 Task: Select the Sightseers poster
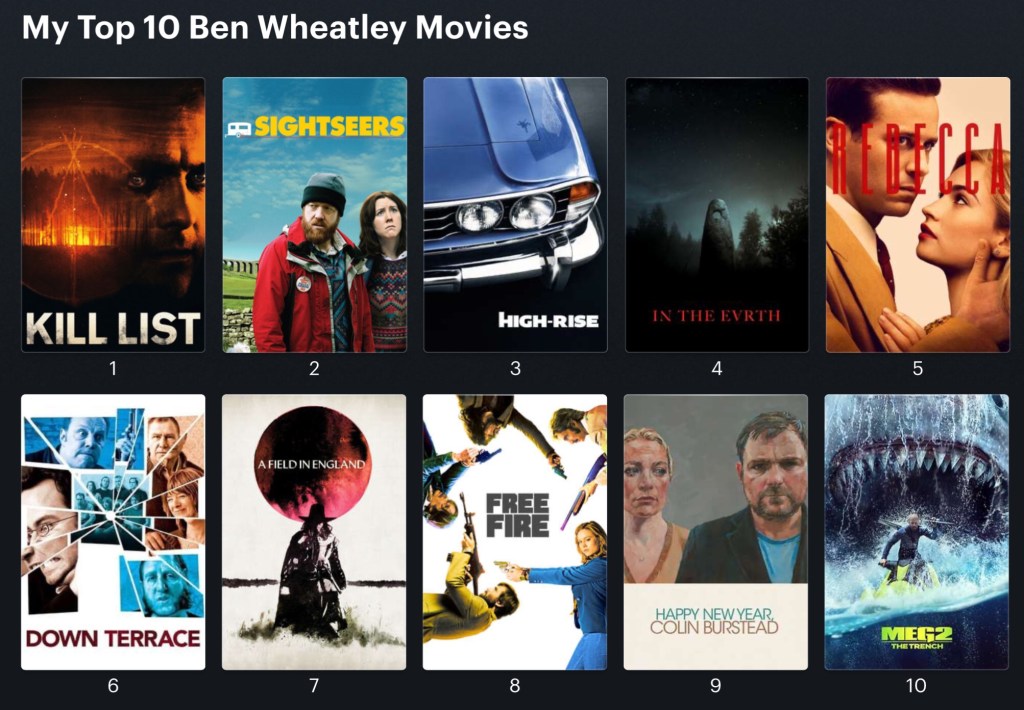click(314, 215)
